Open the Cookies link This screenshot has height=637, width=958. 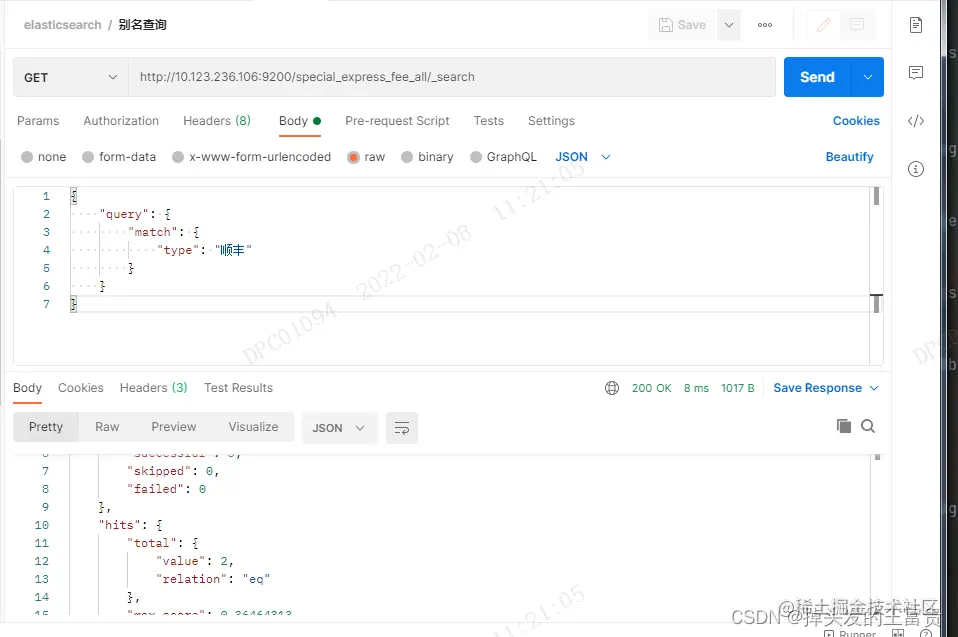coord(856,121)
